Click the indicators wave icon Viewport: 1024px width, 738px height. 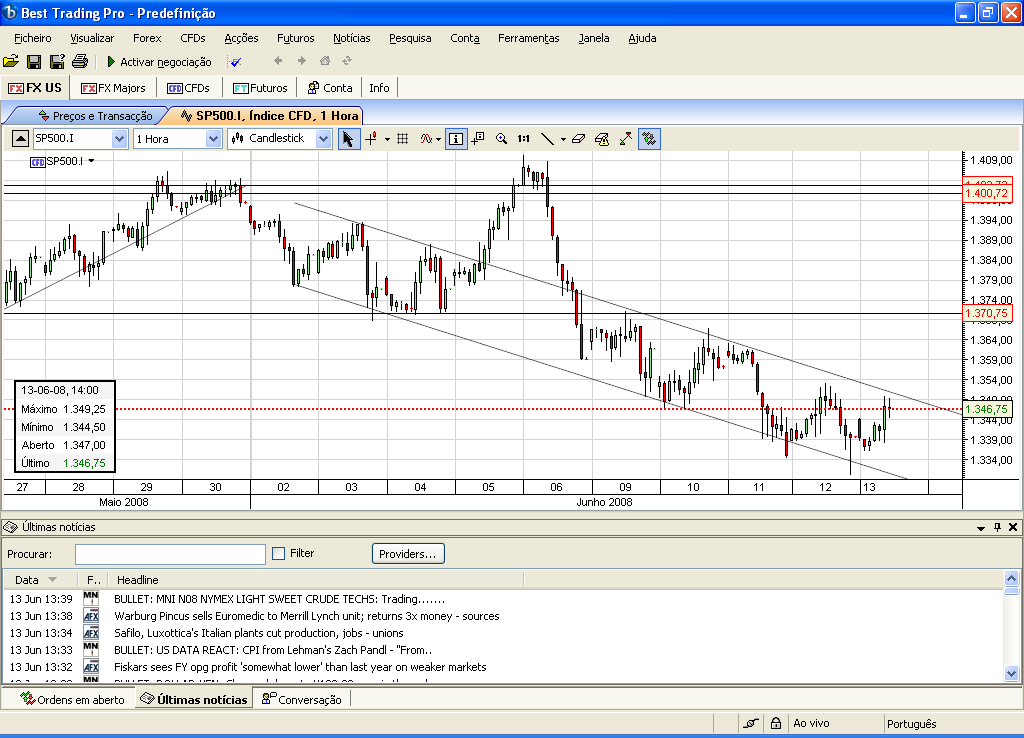pos(426,138)
